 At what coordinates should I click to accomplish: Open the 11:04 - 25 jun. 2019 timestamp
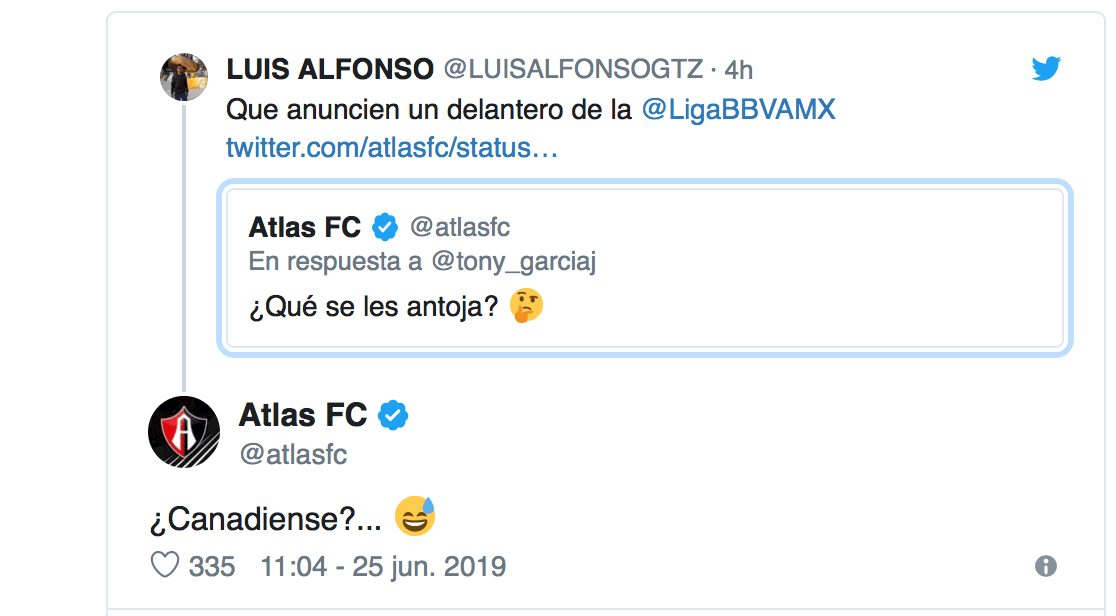coord(383,567)
